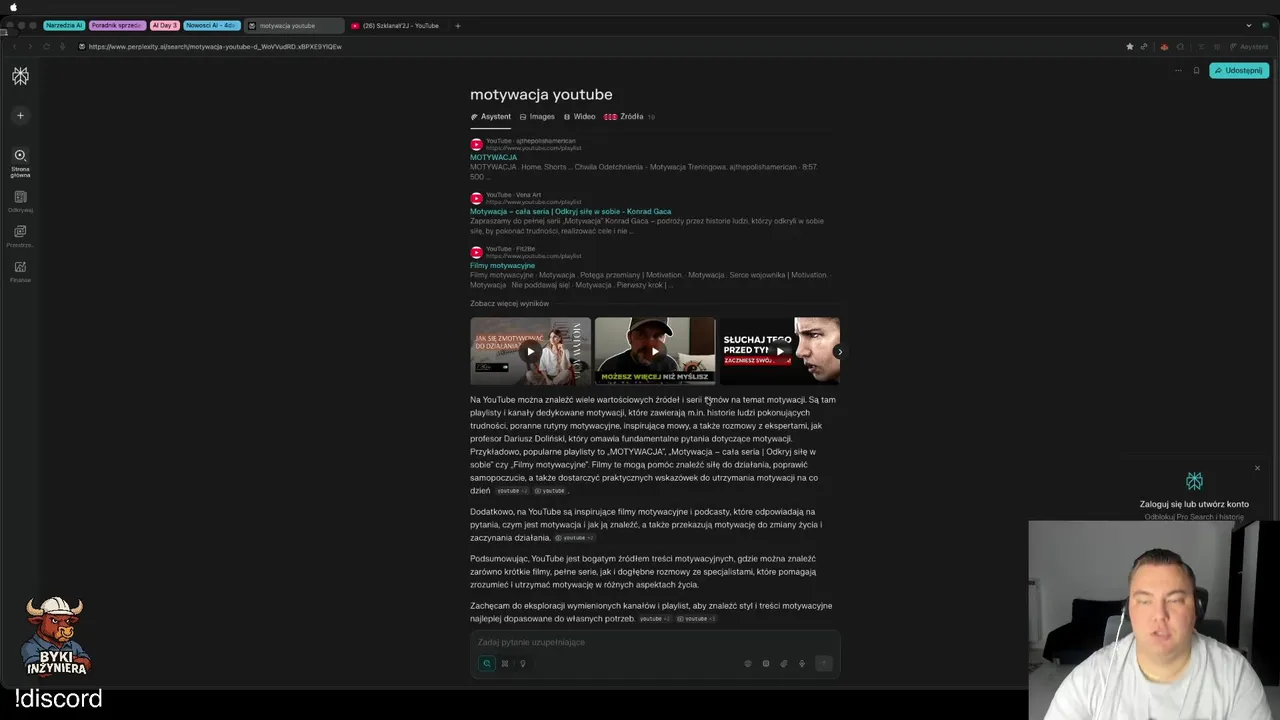Close the login prompt popup
1280x720 pixels.
click(1257, 468)
